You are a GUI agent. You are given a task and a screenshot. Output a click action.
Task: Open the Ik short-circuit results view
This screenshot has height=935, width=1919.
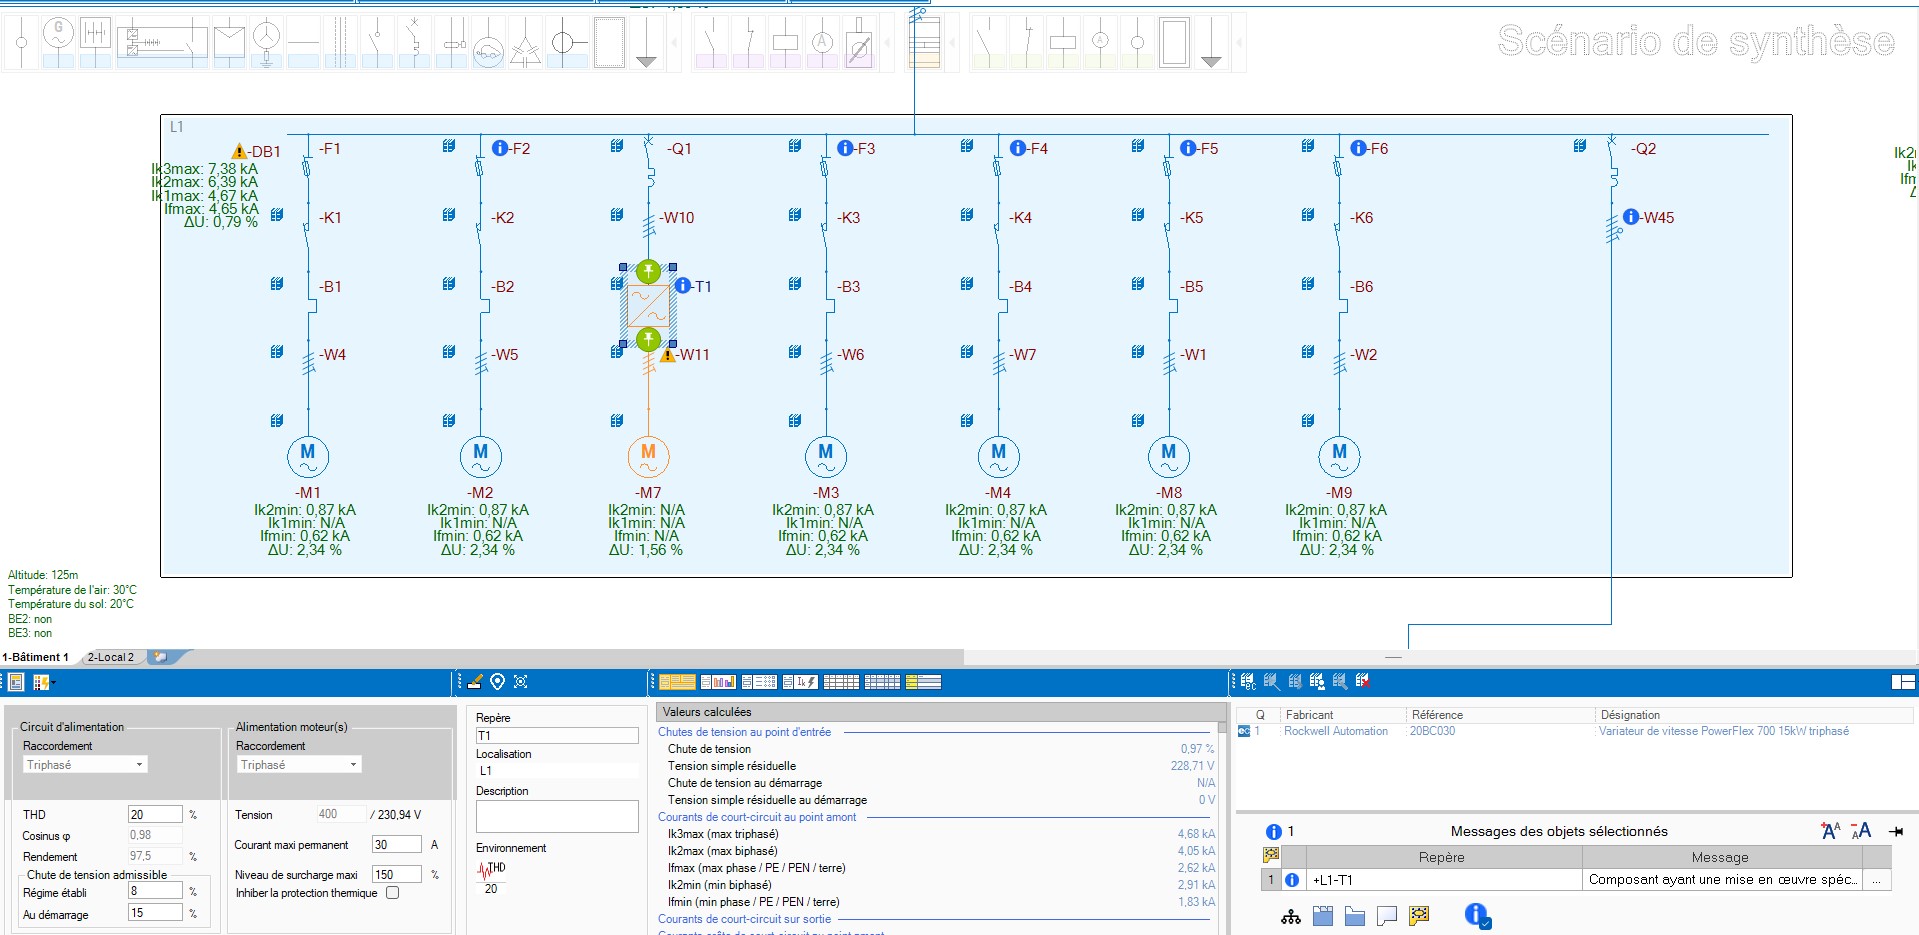(800, 682)
